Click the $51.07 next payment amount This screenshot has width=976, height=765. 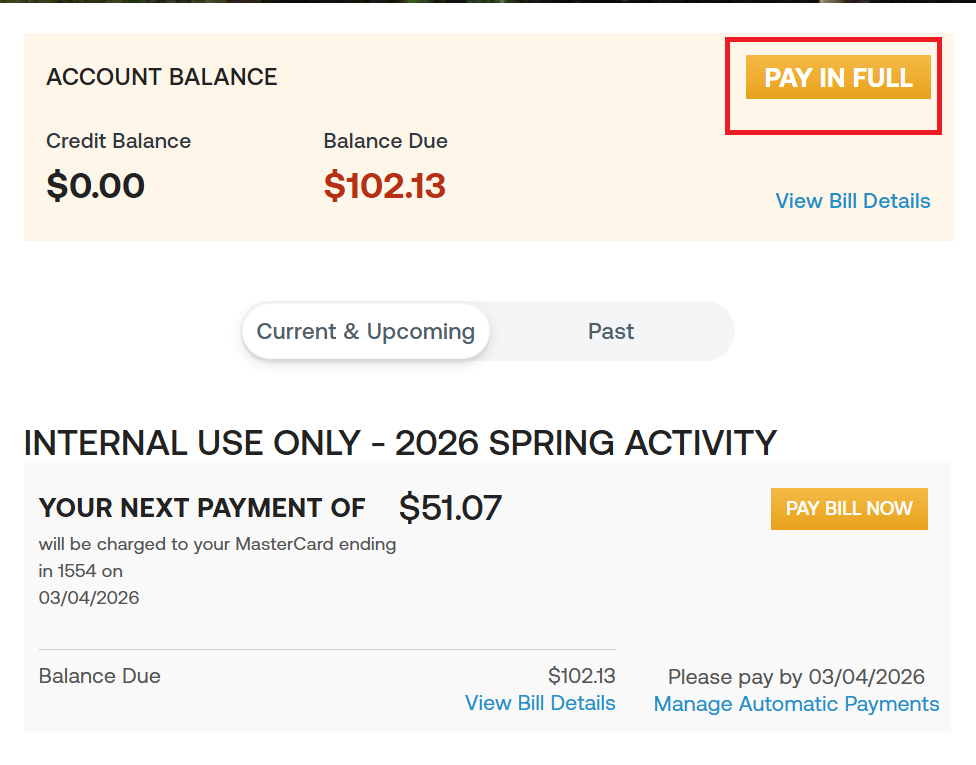click(450, 508)
